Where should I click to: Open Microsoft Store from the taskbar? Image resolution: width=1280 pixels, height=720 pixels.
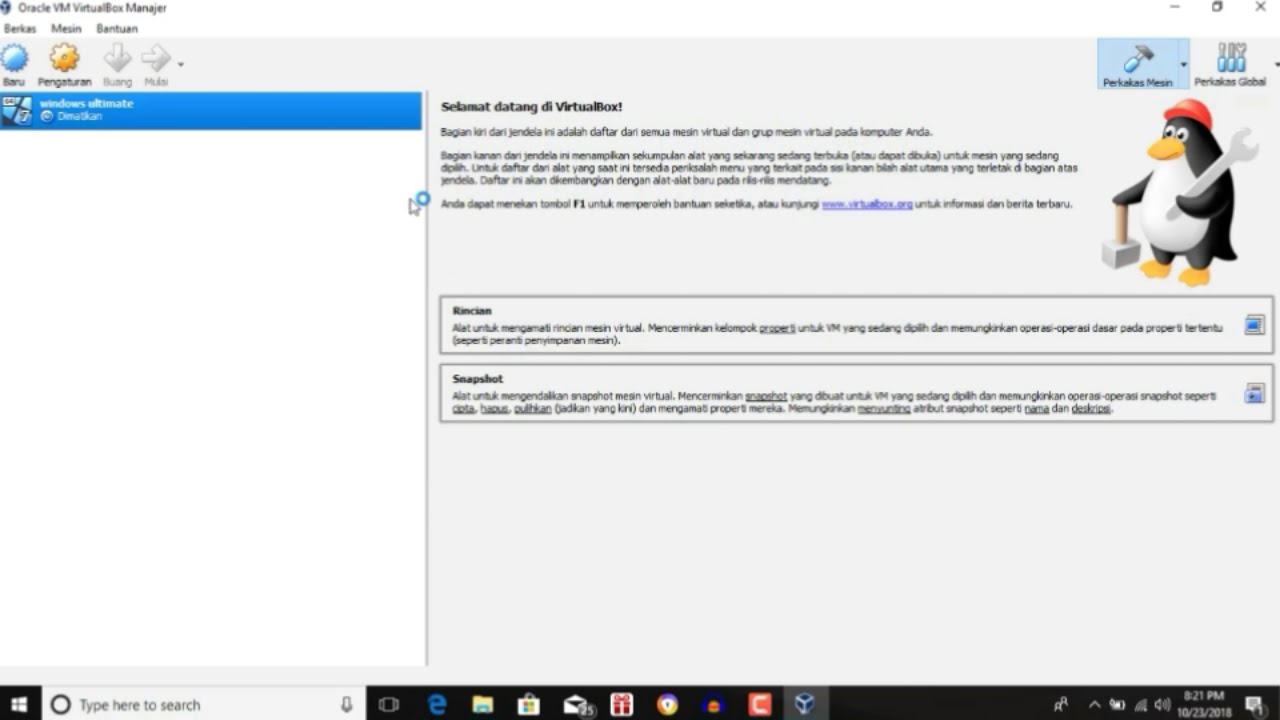pyautogui.click(x=529, y=704)
